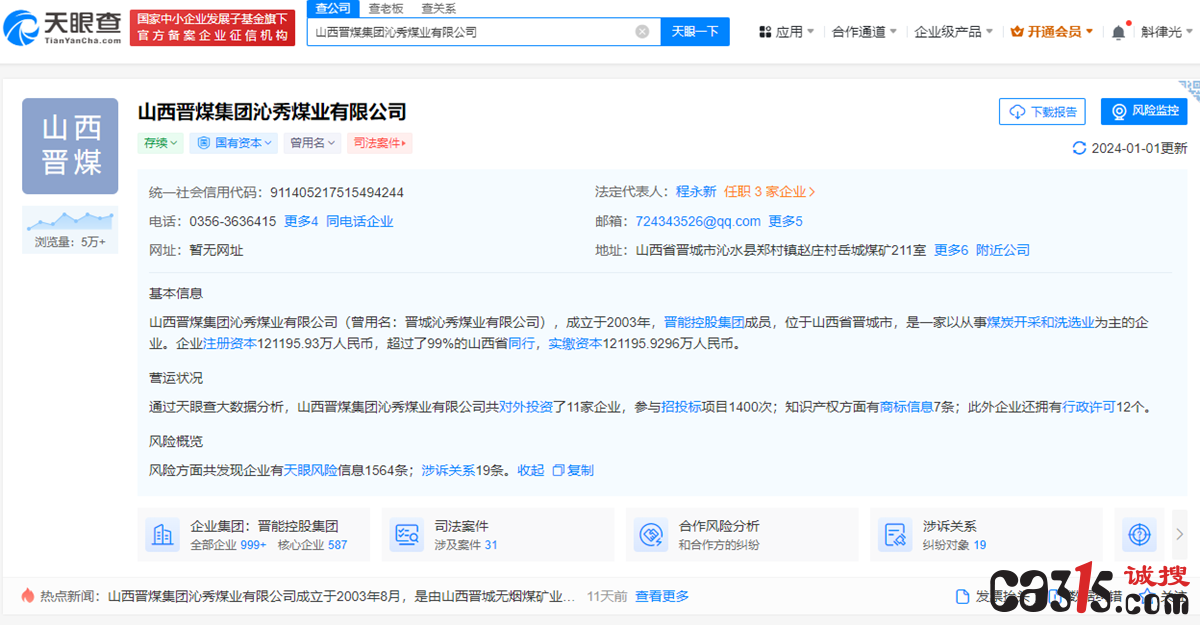Image resolution: width=1200 pixels, height=625 pixels.
Task: Click the 注册资本 link
Action: pos(230,343)
